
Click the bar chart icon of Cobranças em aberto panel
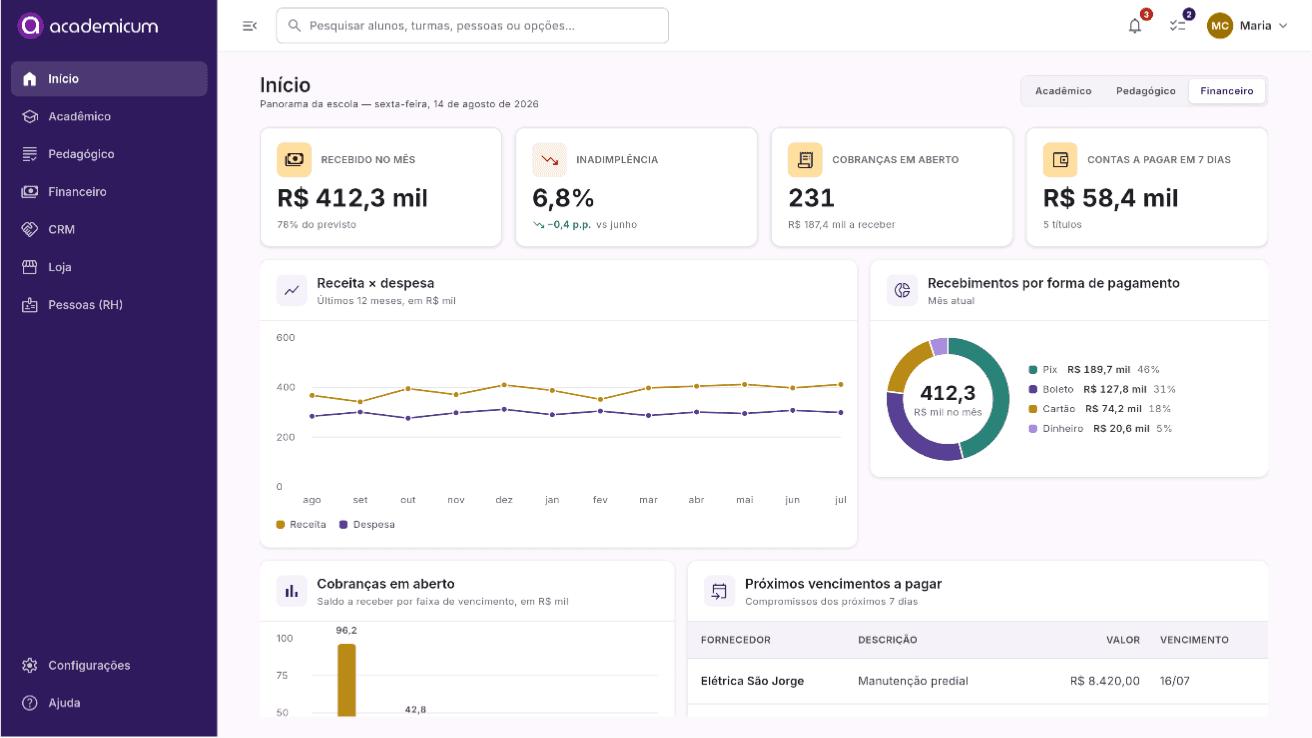[x=292, y=591]
